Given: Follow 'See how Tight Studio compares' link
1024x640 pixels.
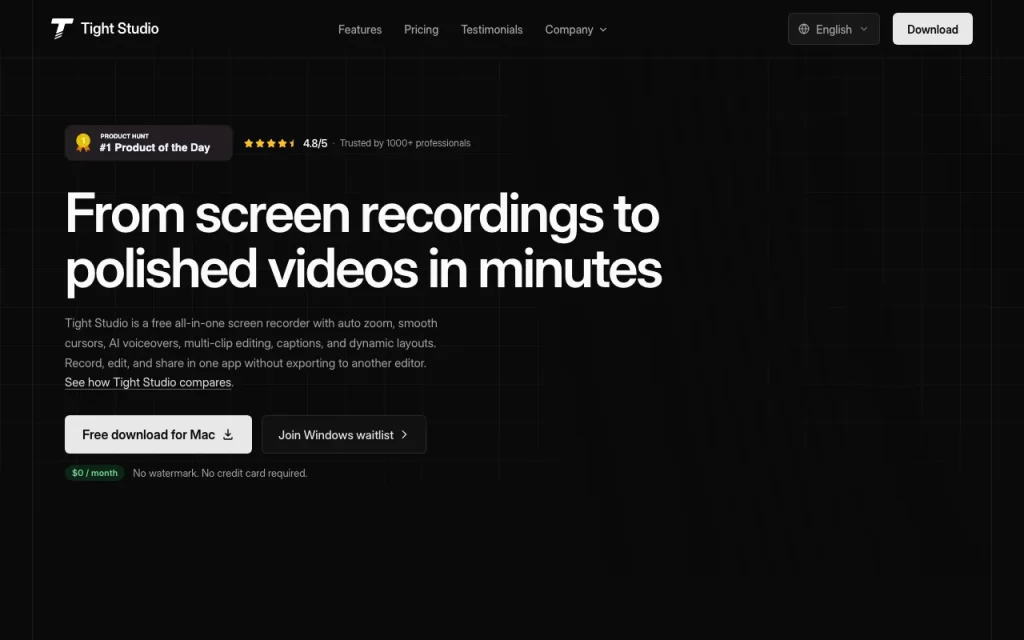Looking at the screenshot, I should pos(148,382).
